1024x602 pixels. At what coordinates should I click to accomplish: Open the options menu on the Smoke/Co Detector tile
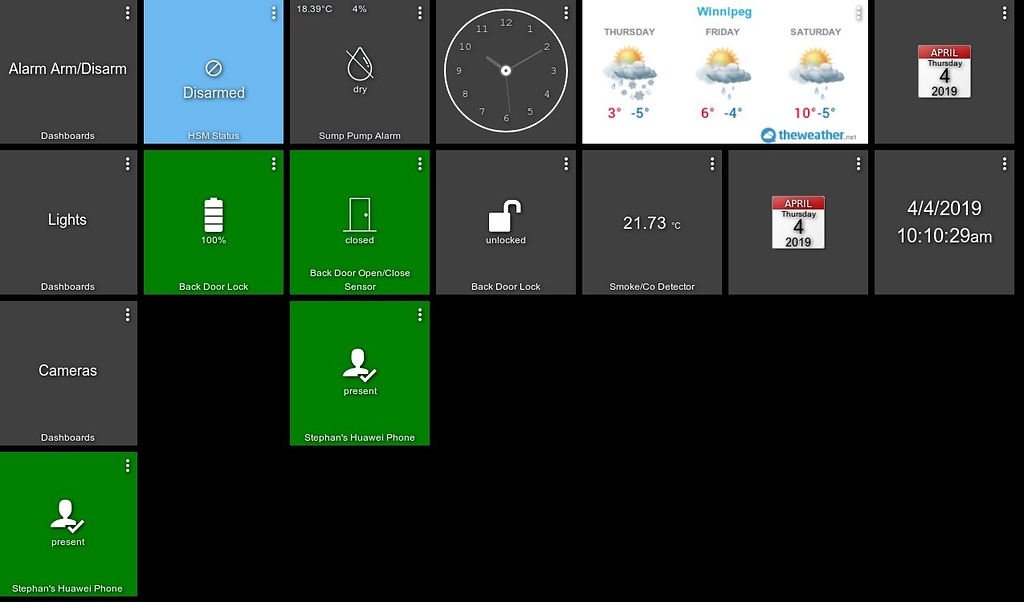coord(712,163)
